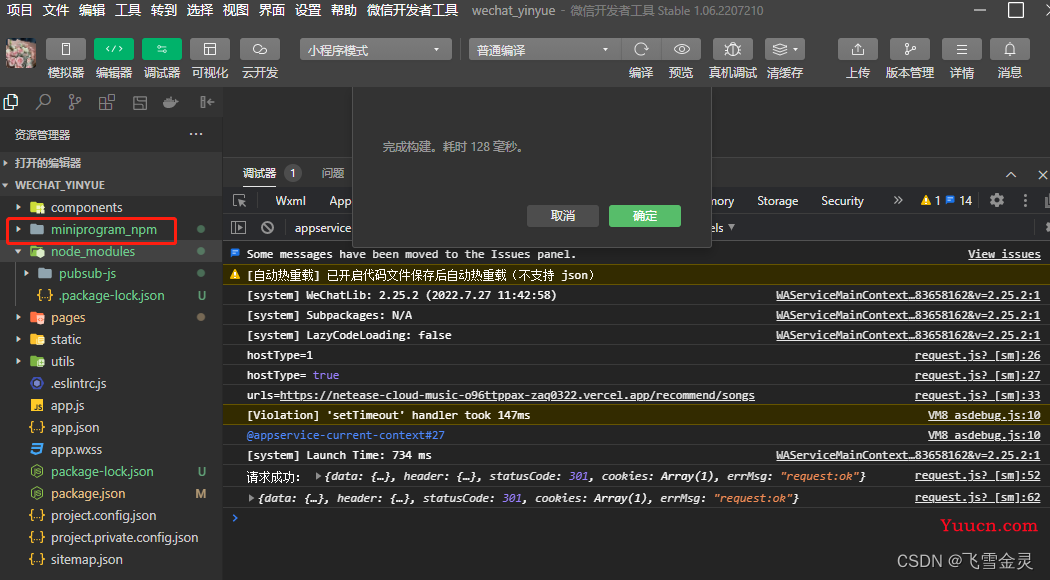Open the 普通编译 compile mode dropdown
This screenshot has height=580, width=1050.
click(544, 50)
